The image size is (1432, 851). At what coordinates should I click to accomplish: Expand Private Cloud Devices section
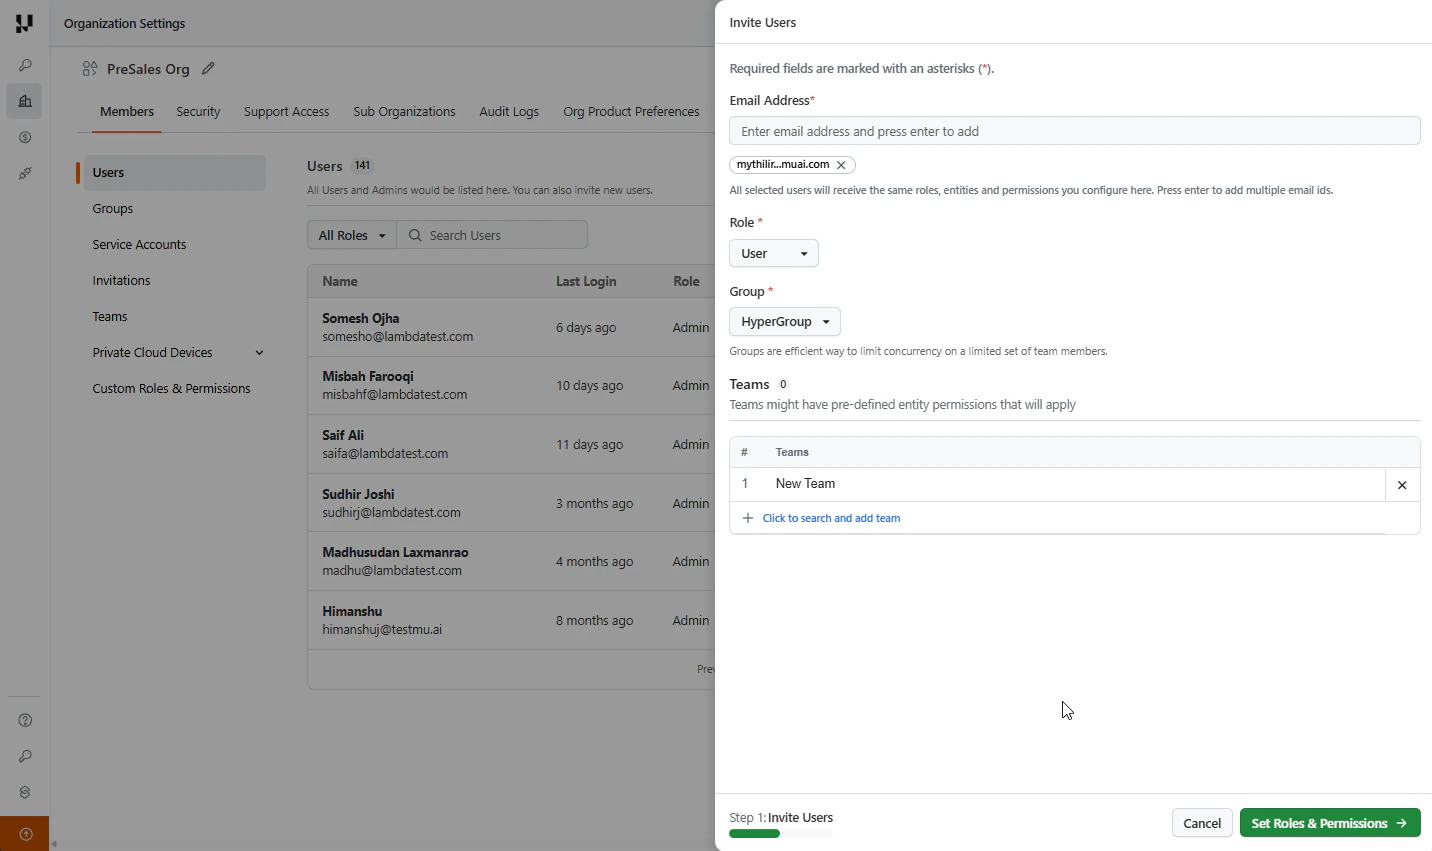pos(259,353)
